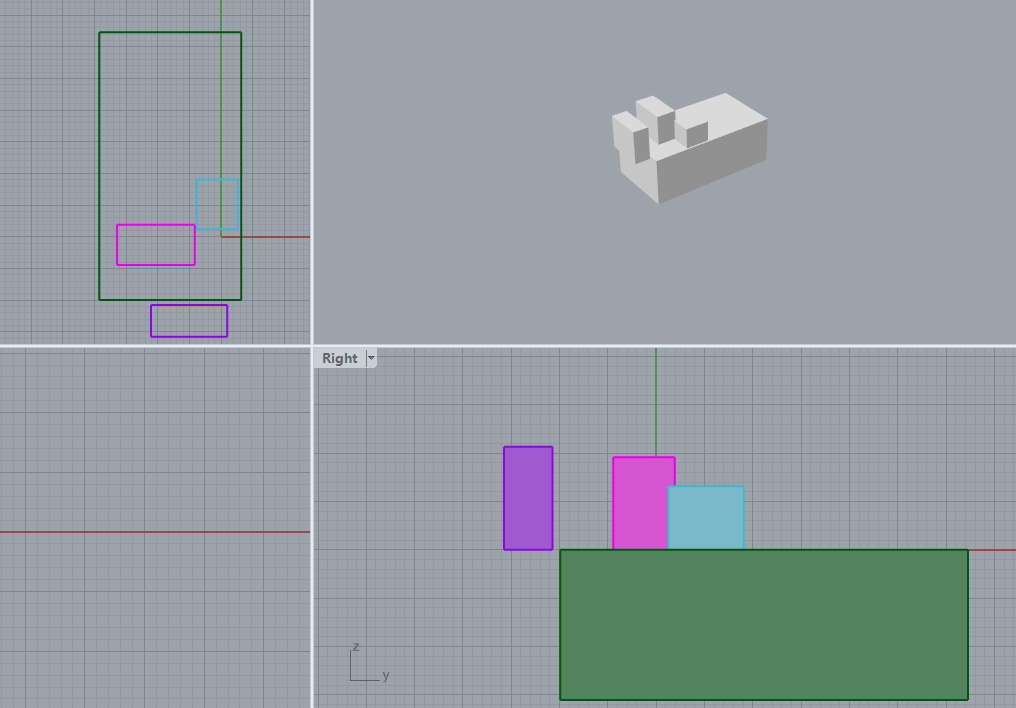Select the purple rectangle outline in top-left viewport
This screenshot has height=708, width=1016.
point(189,306)
